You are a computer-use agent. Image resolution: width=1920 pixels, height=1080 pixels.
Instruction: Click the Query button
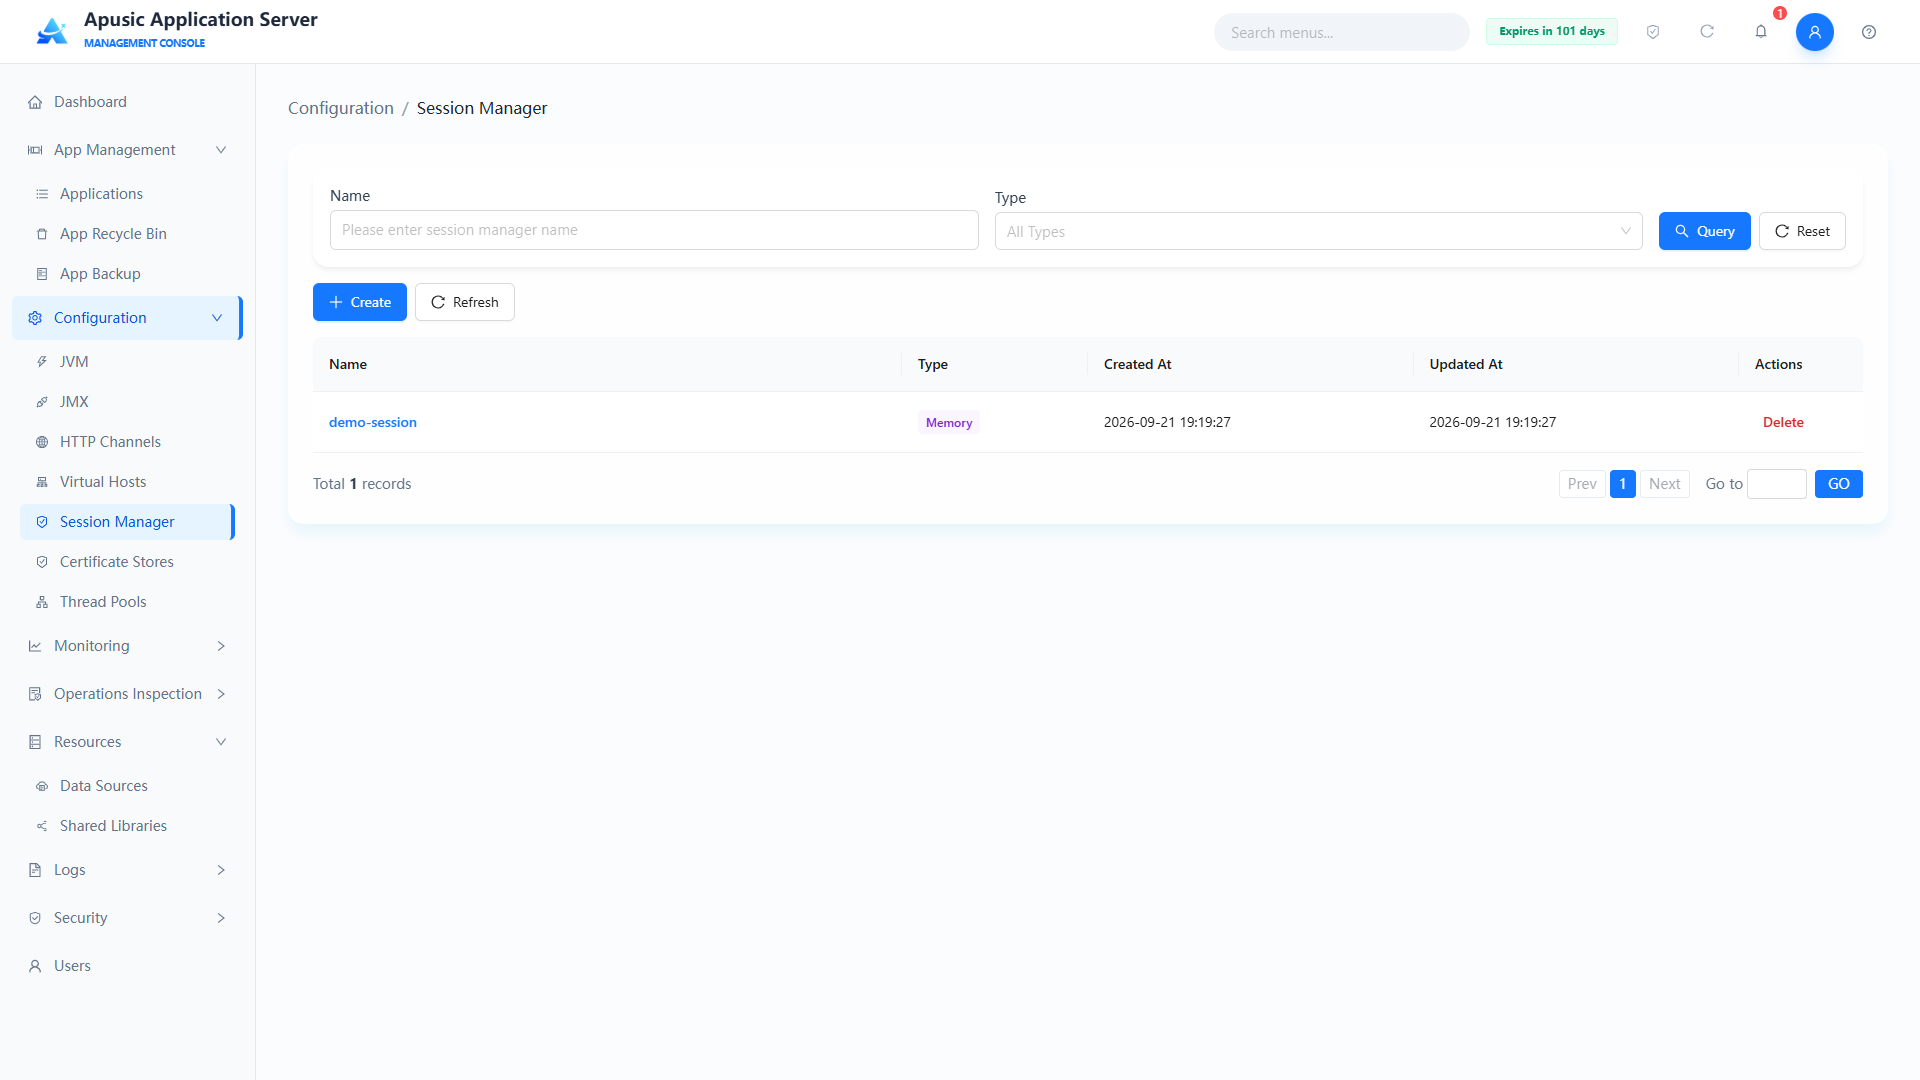[x=1704, y=231]
